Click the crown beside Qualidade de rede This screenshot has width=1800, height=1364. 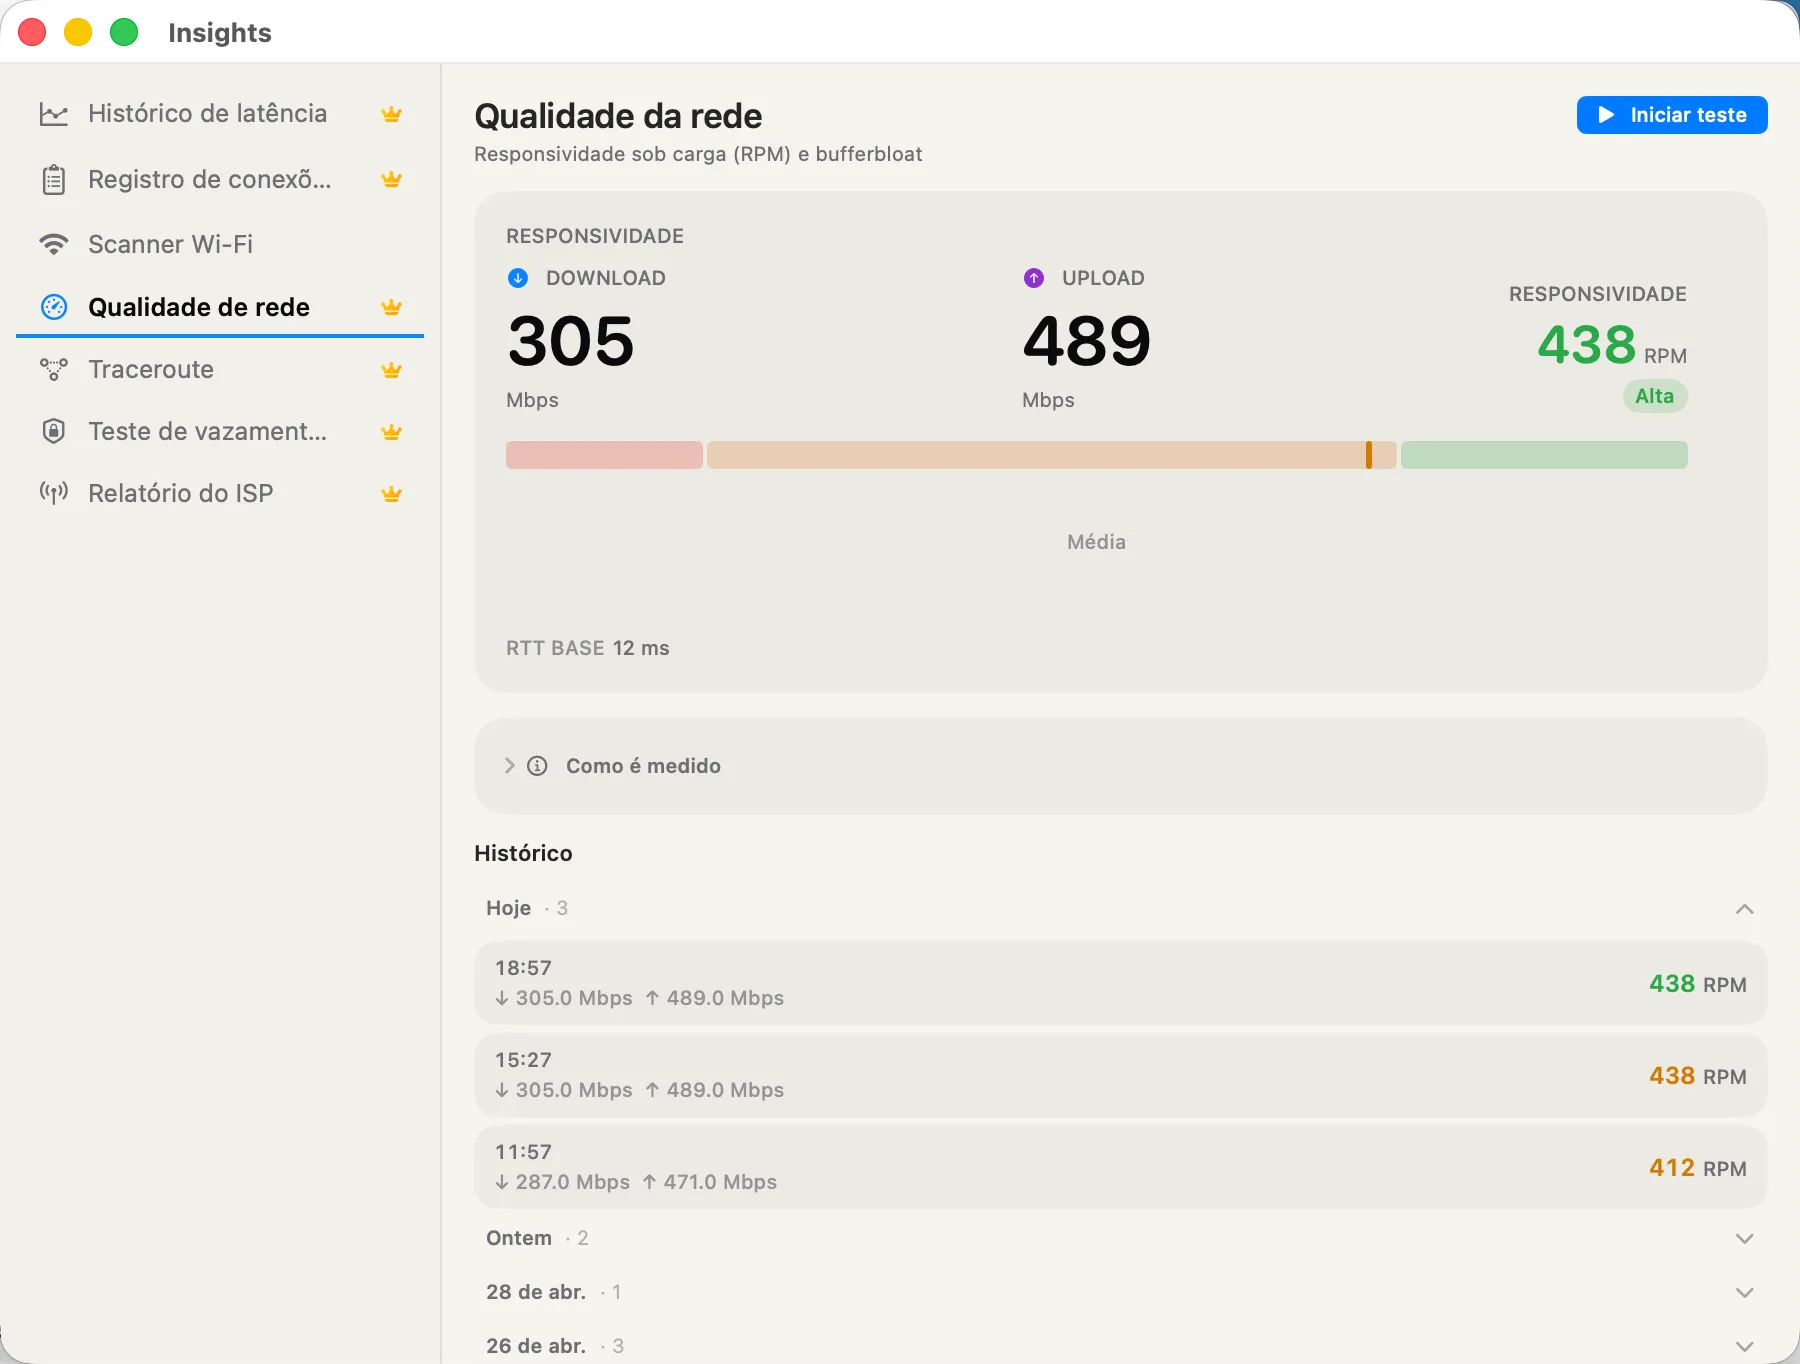[x=391, y=307]
